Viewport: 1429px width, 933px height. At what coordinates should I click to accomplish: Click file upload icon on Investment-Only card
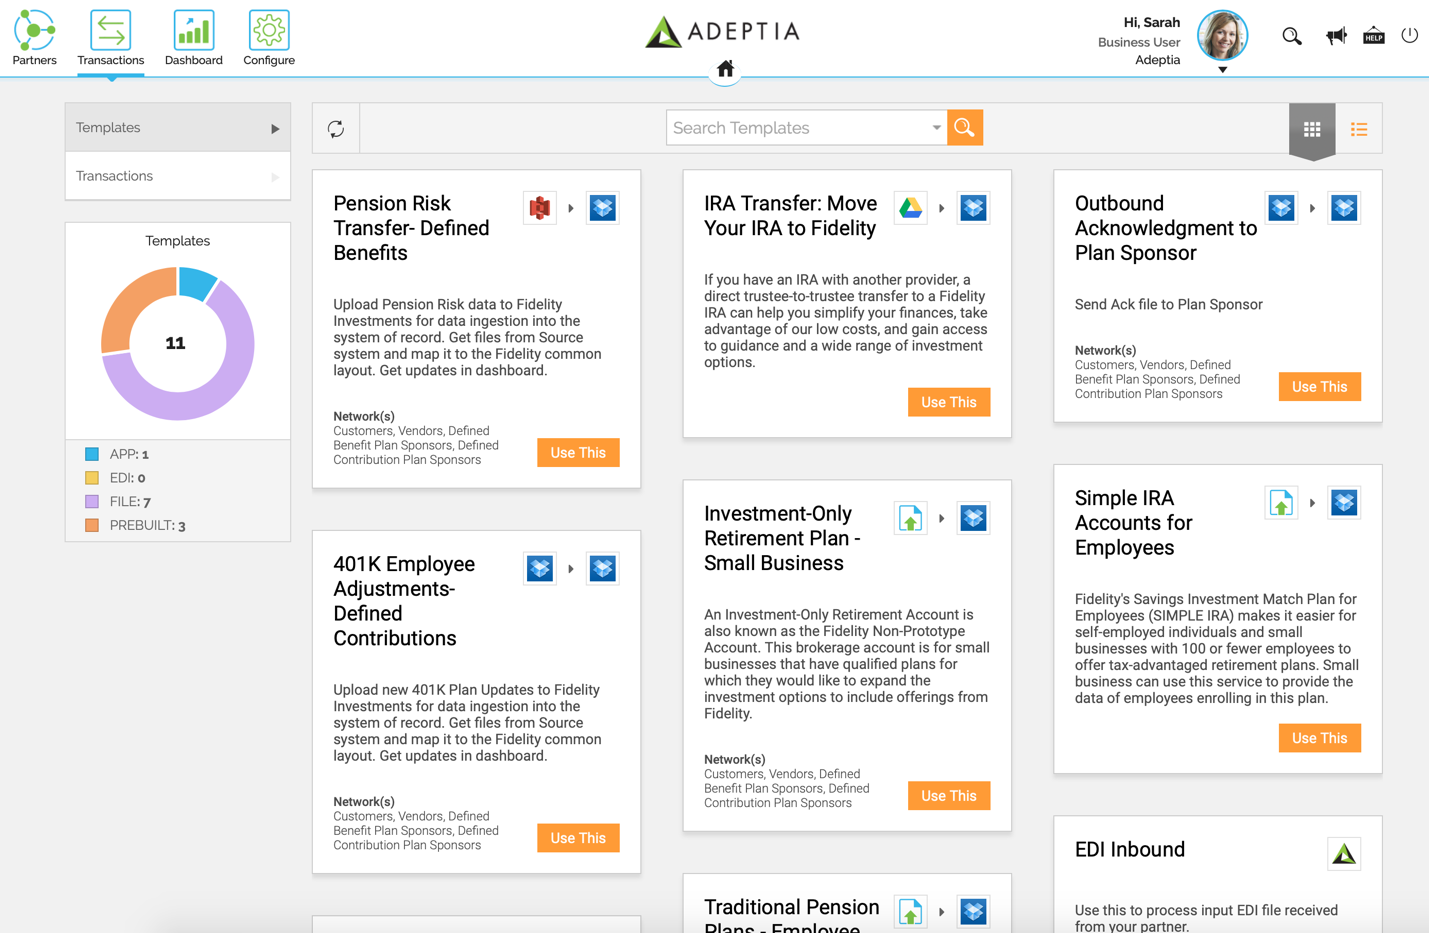(x=910, y=518)
